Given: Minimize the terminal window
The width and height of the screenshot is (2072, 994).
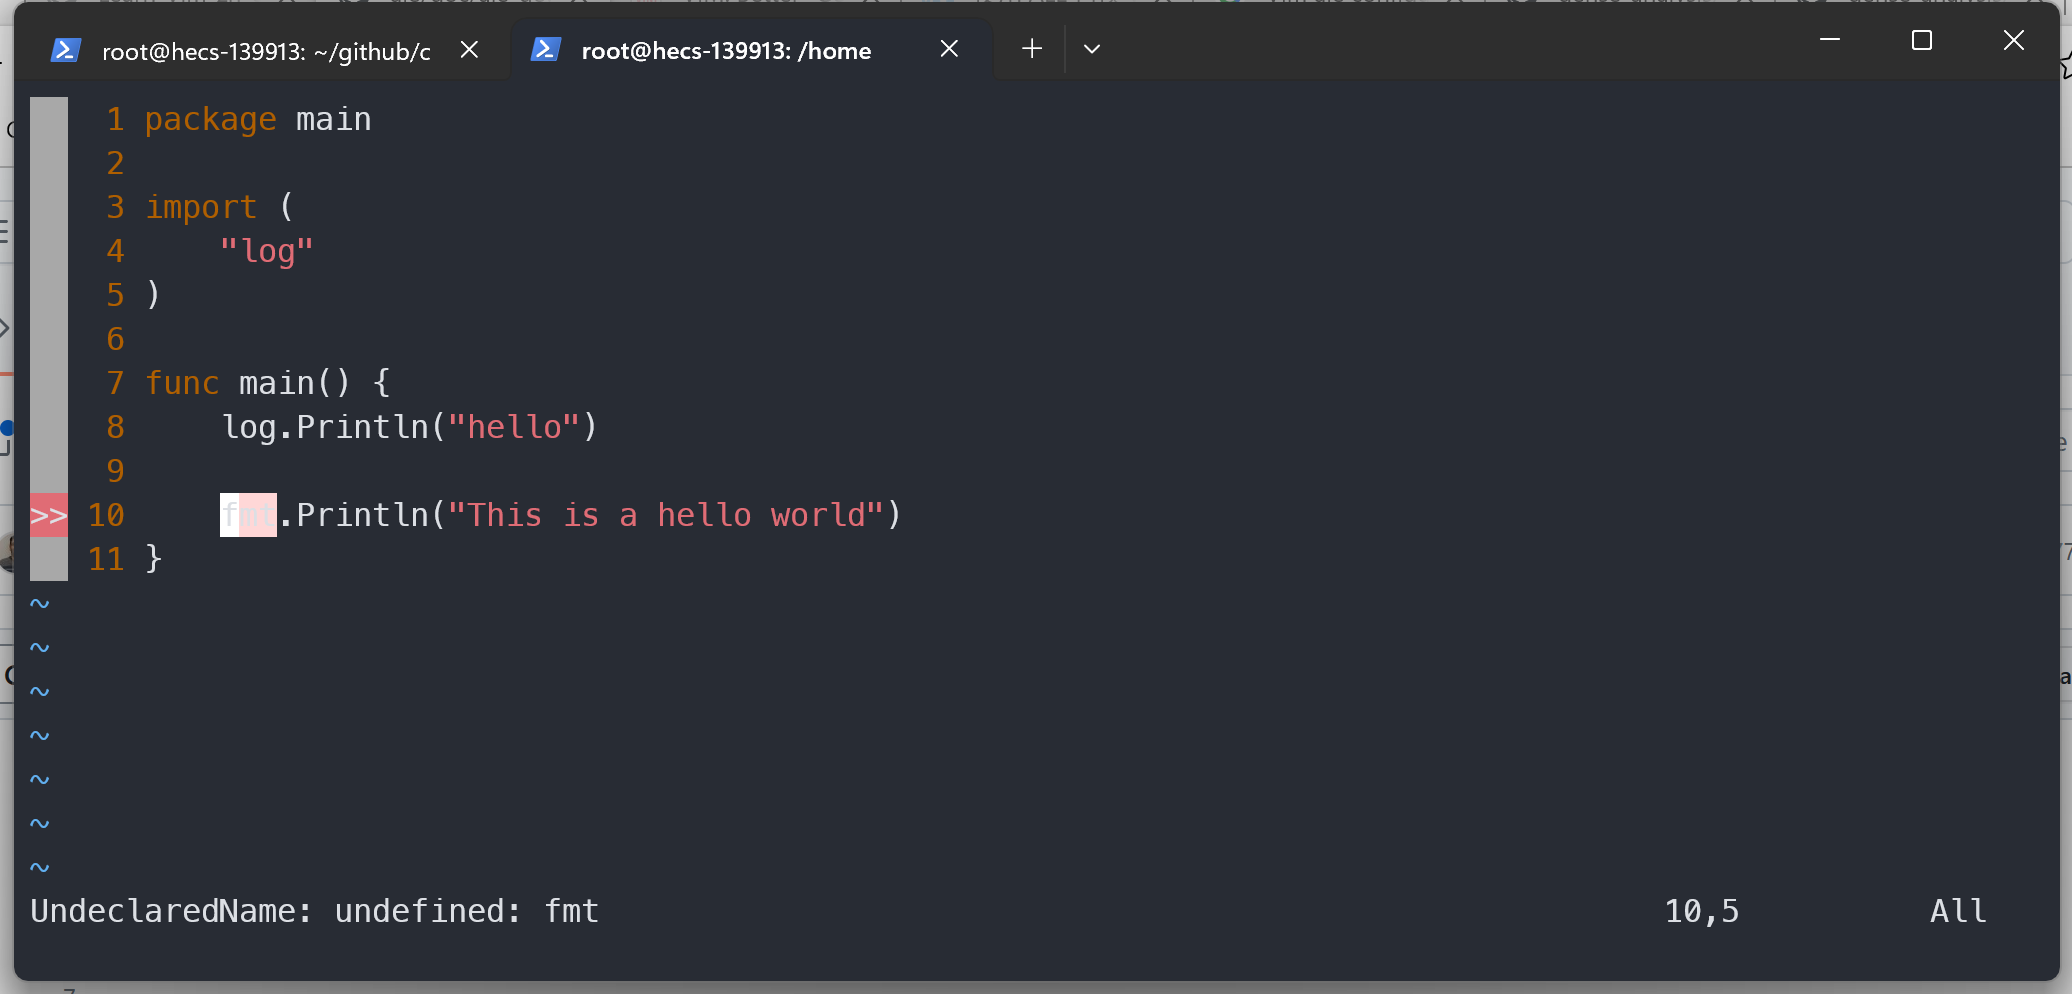Looking at the screenshot, I should (1829, 40).
